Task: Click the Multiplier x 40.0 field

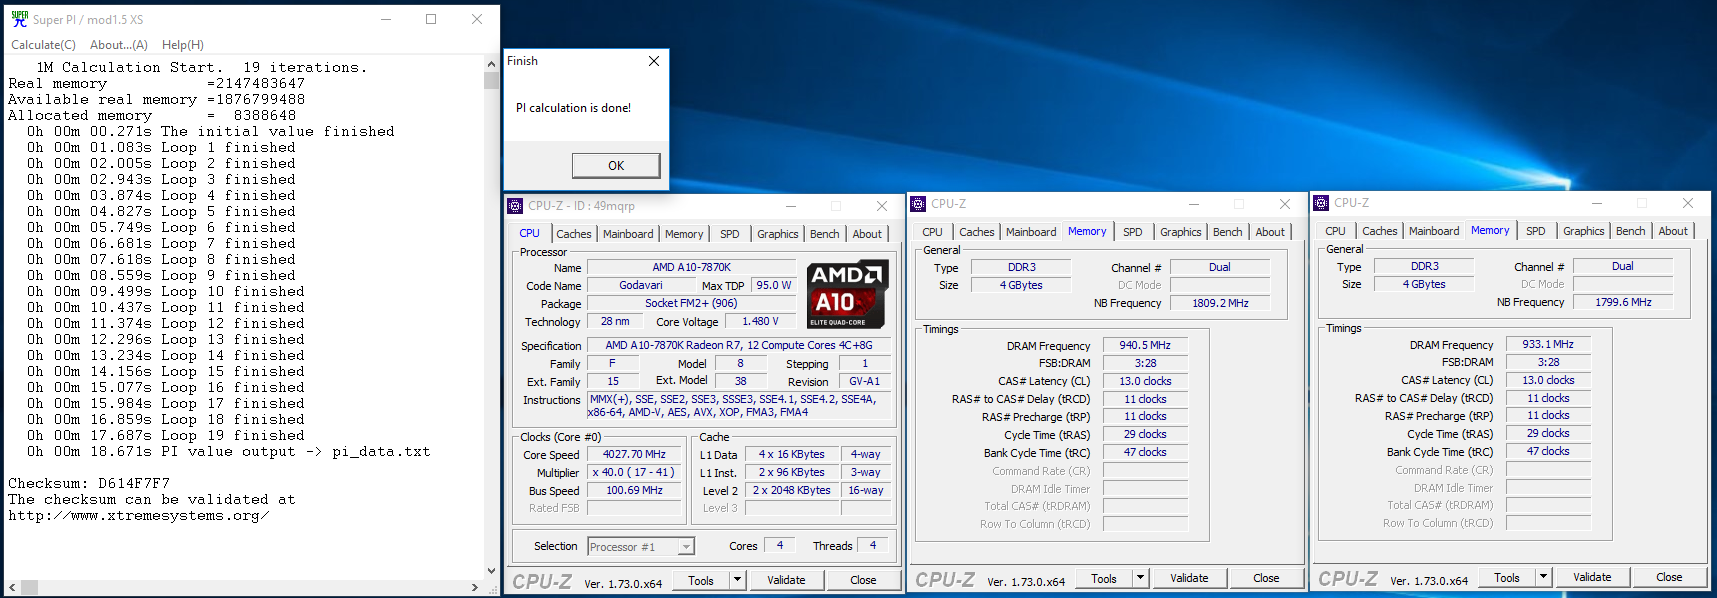Action: [634, 472]
